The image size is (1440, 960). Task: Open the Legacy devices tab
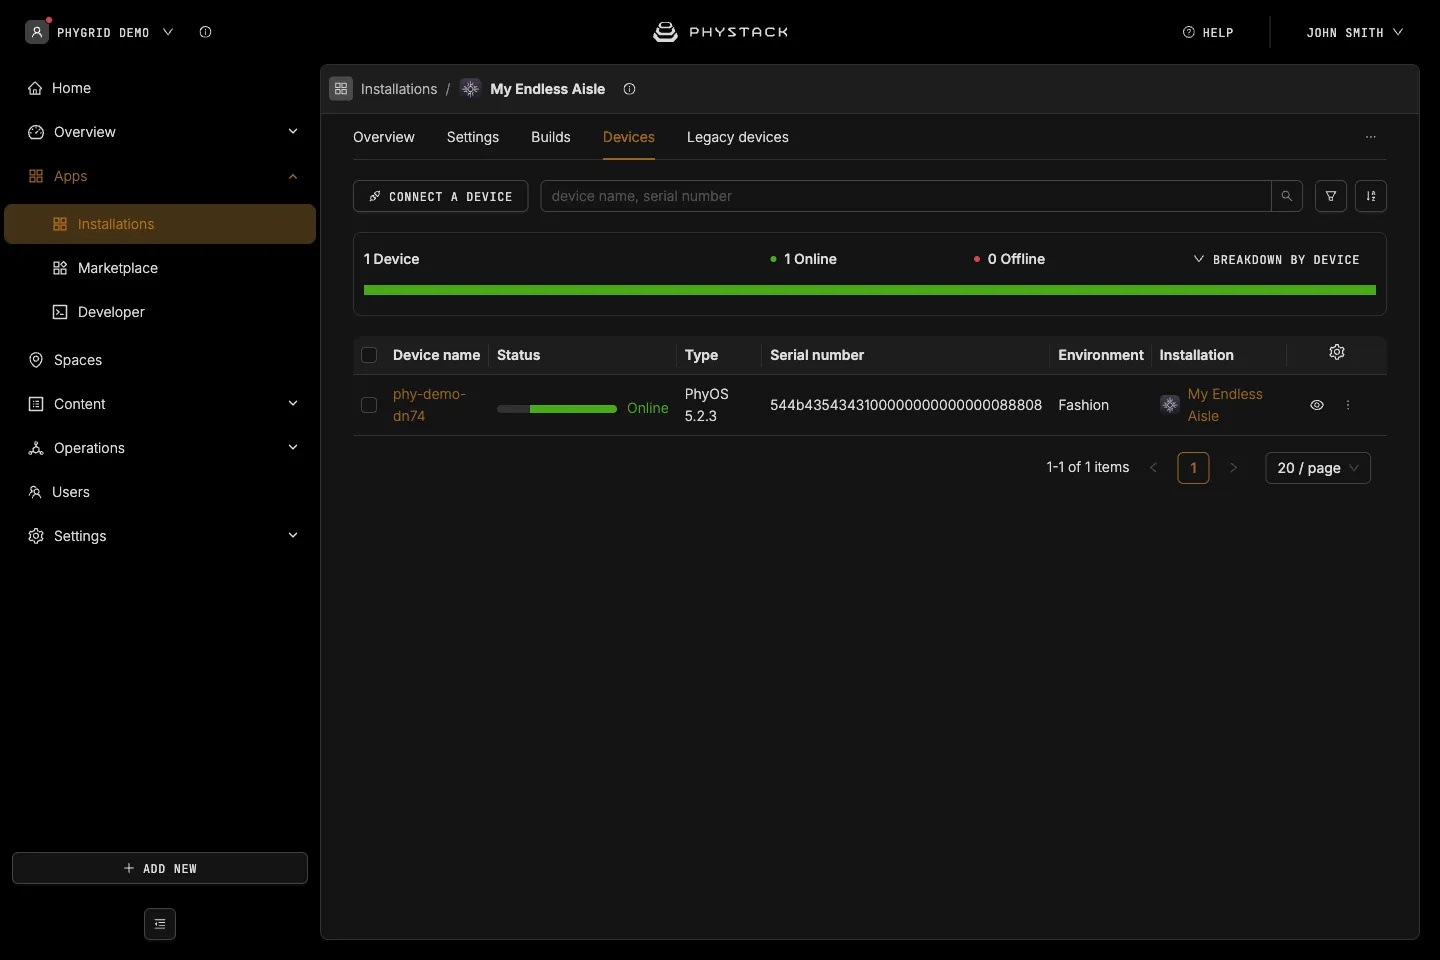point(738,137)
